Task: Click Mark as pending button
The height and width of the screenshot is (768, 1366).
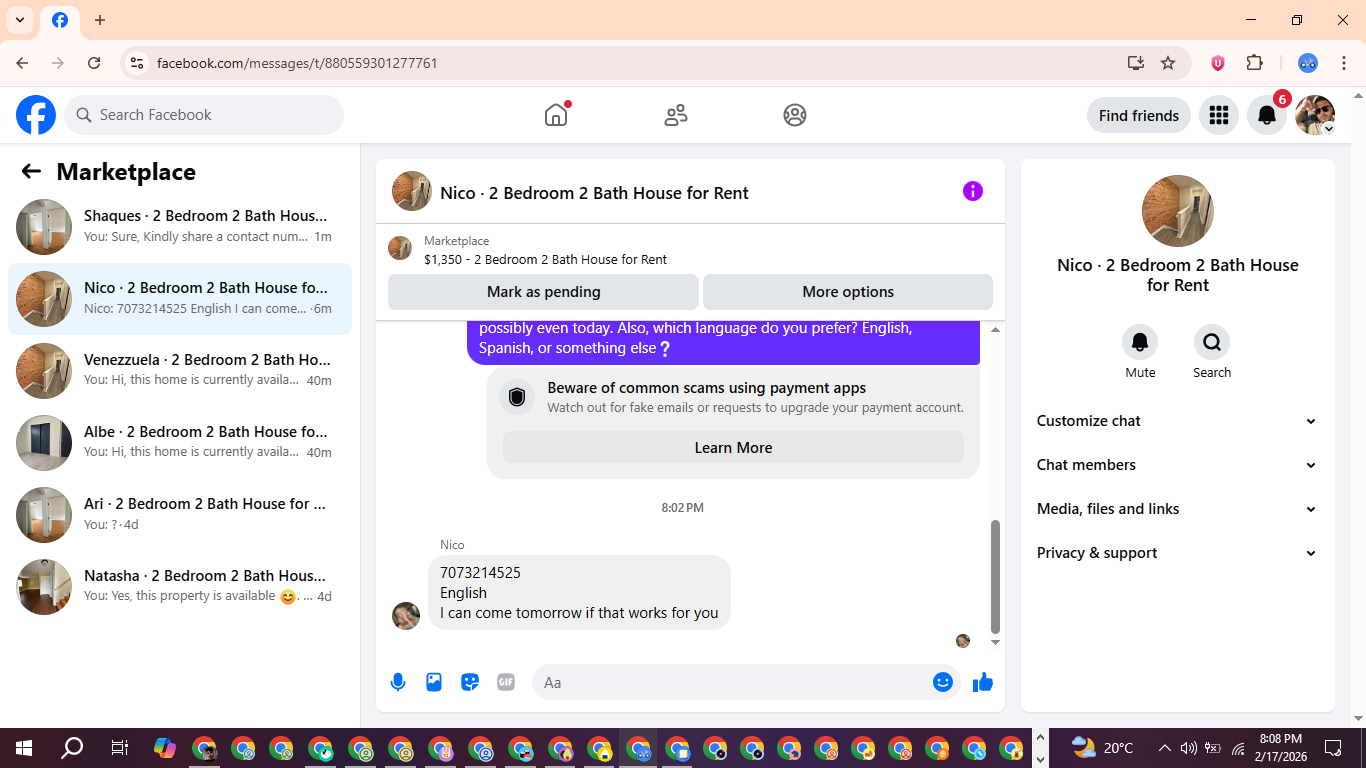Action: pos(543,292)
